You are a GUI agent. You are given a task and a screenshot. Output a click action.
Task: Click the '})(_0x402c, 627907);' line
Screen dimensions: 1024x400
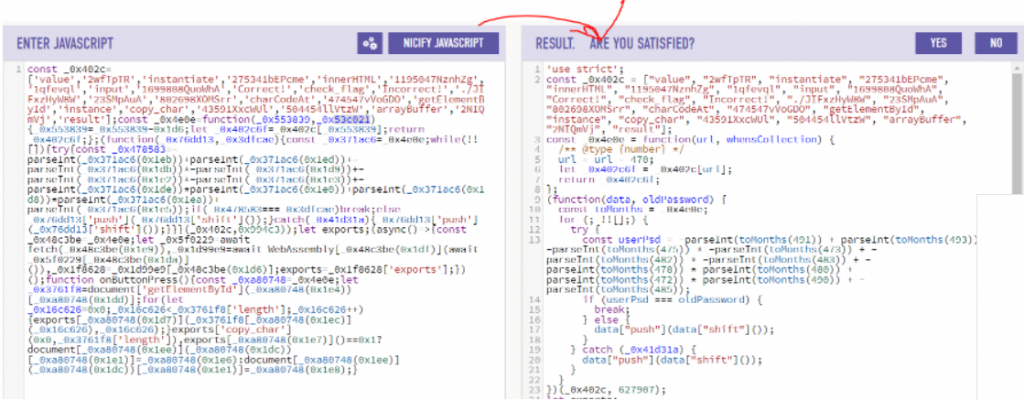point(605,391)
